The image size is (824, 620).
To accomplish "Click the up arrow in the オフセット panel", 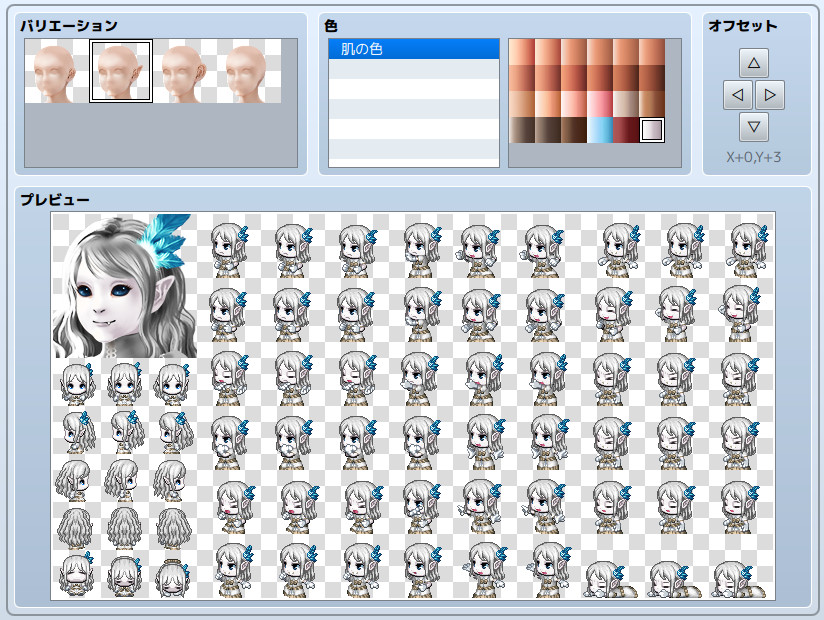I will 753,62.
